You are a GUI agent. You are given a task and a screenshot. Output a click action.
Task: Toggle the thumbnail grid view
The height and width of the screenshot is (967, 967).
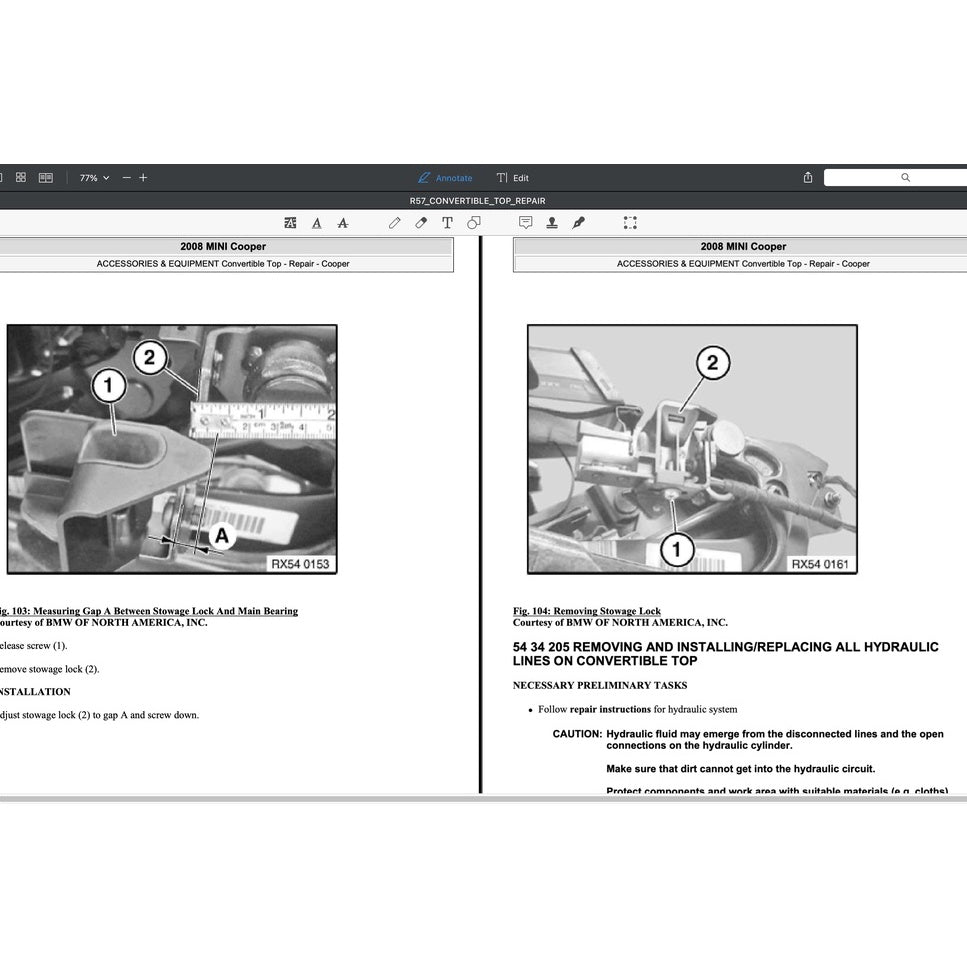point(20,177)
